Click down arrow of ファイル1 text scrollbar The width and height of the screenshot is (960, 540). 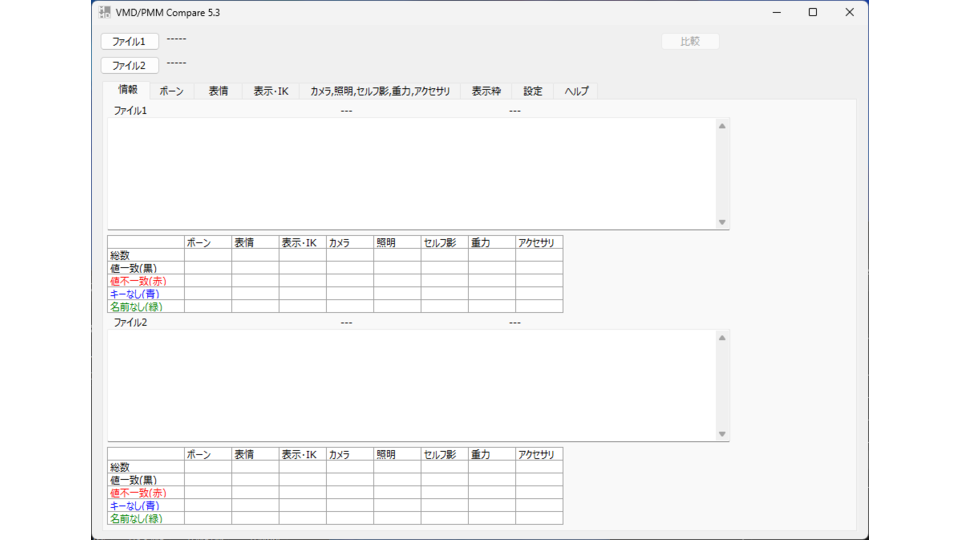click(x=722, y=222)
